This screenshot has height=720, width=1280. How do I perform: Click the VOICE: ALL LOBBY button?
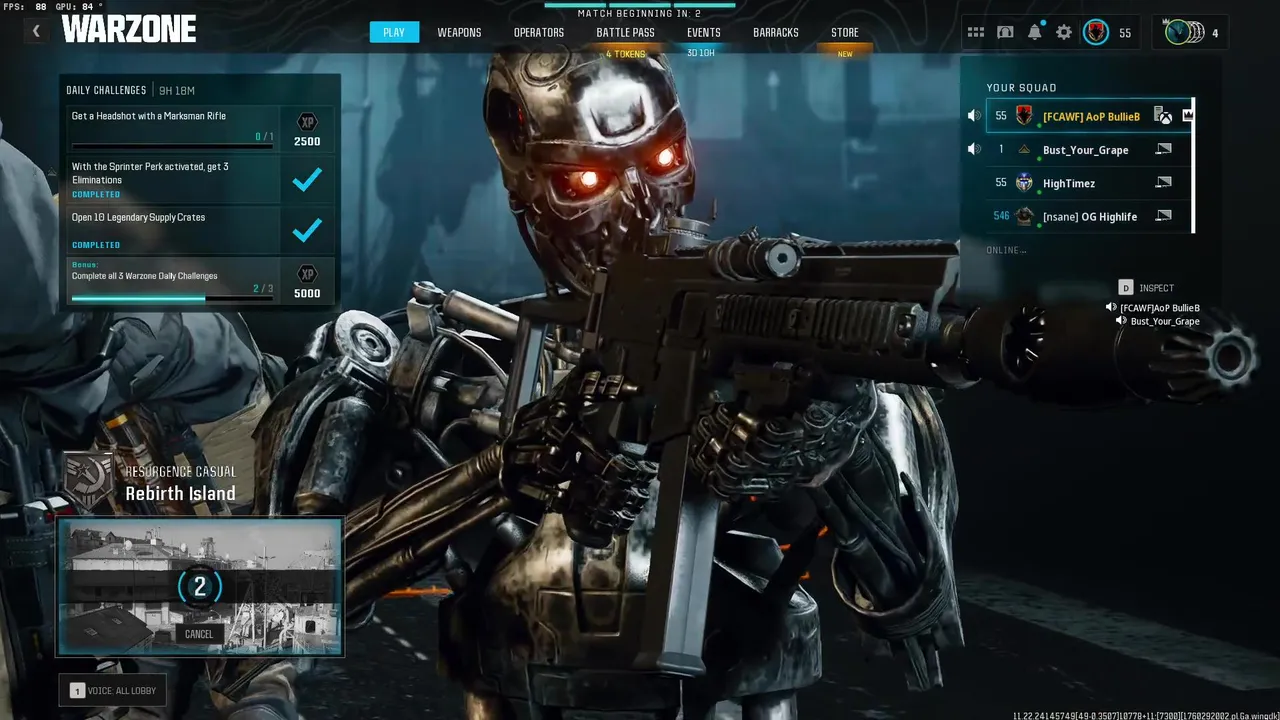[112, 690]
